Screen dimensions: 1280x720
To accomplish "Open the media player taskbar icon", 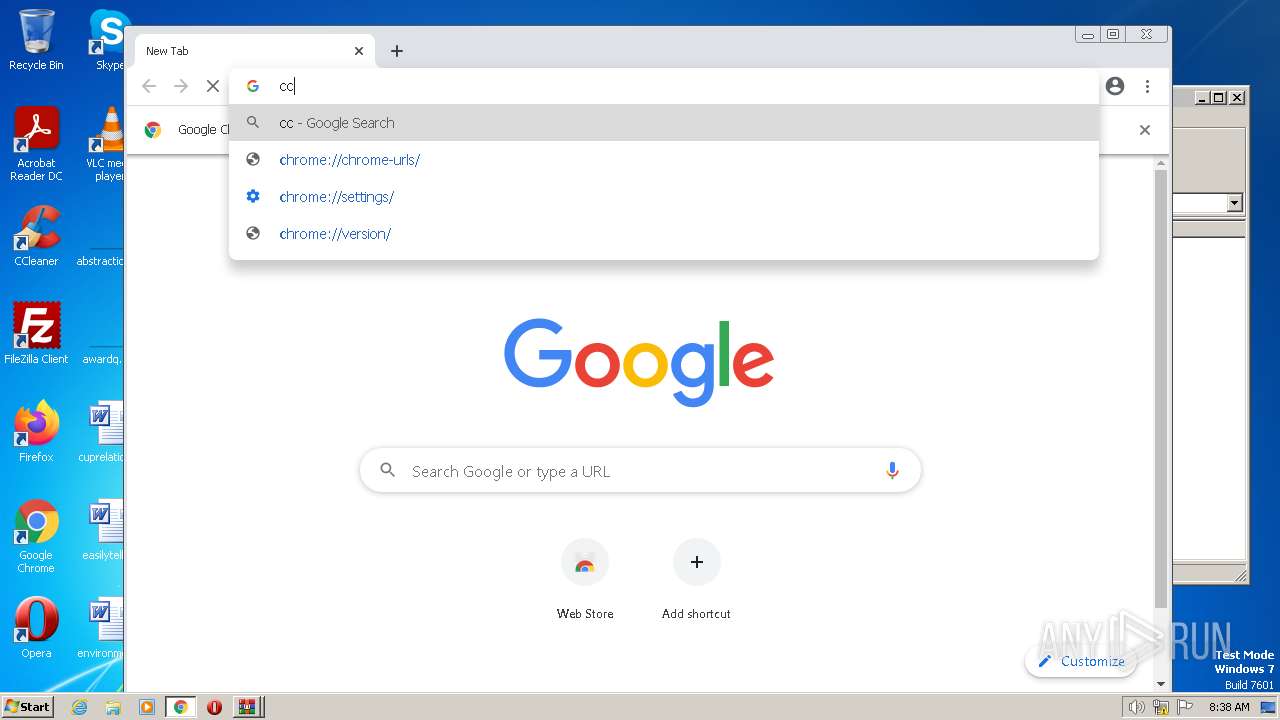I will point(147,707).
